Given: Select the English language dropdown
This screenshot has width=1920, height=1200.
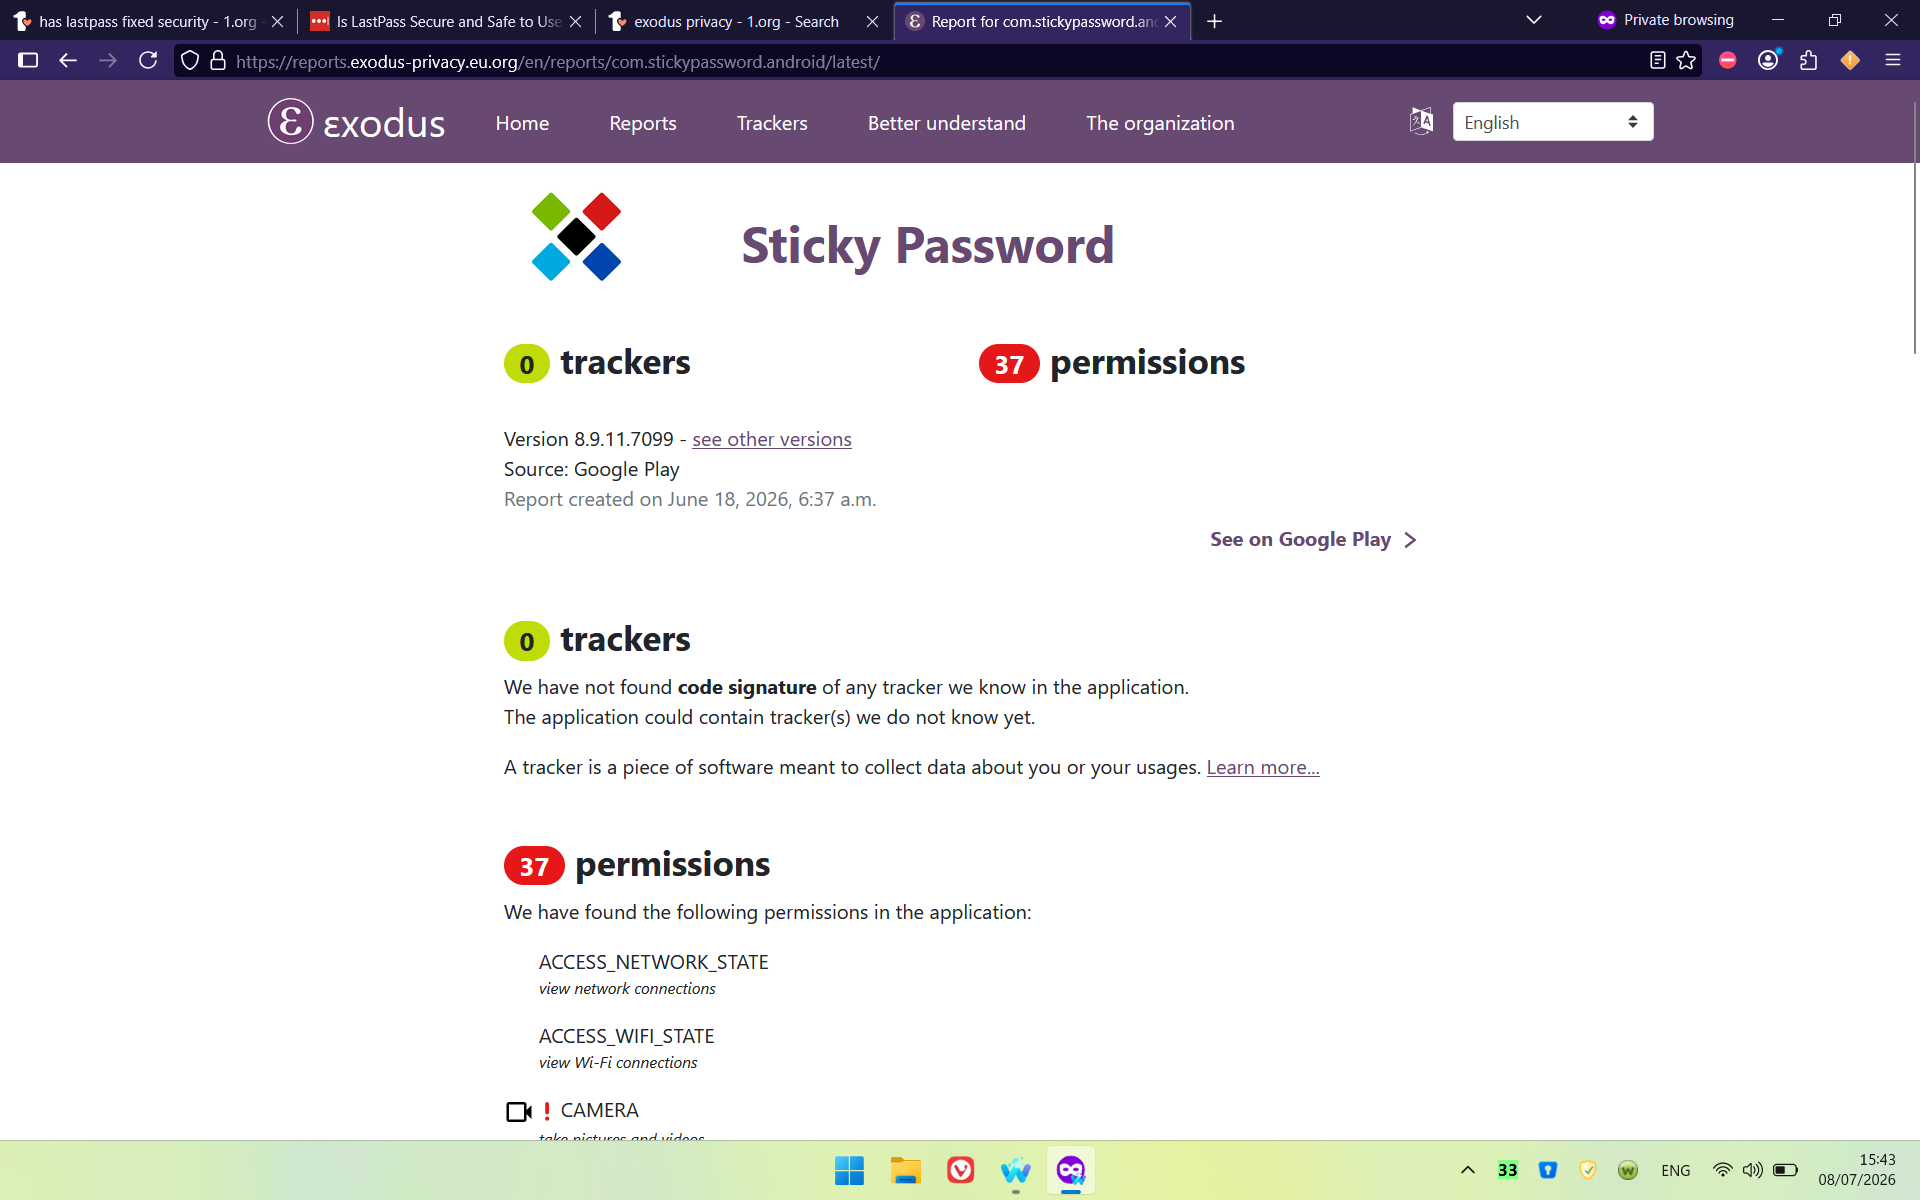Looking at the screenshot, I should coord(1552,122).
